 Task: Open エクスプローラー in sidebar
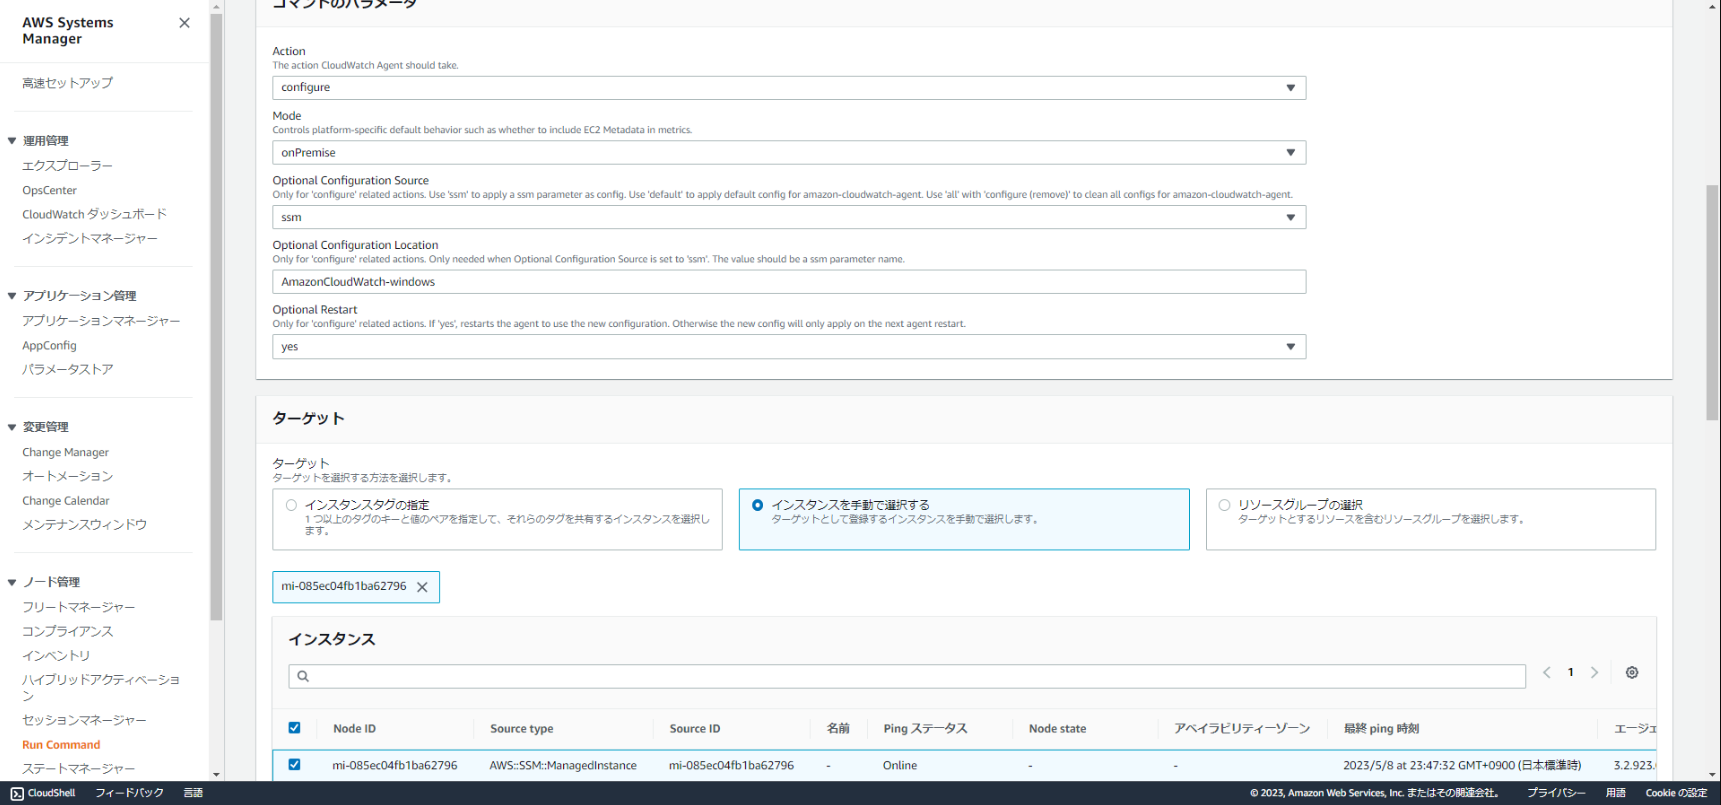[67, 166]
